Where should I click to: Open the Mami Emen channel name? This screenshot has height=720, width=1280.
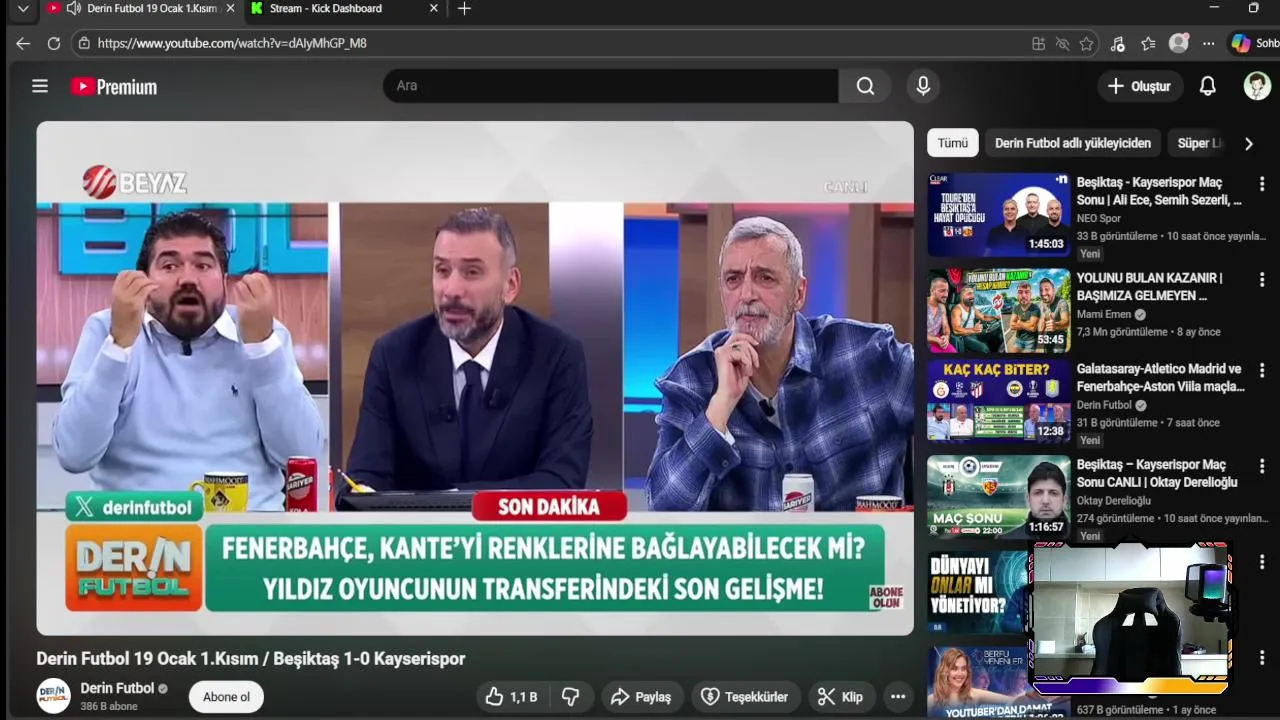(x=1104, y=314)
